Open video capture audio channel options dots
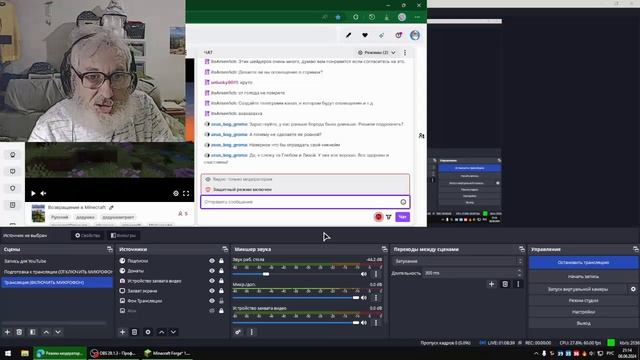This screenshot has width=640, height=360. 376,323
